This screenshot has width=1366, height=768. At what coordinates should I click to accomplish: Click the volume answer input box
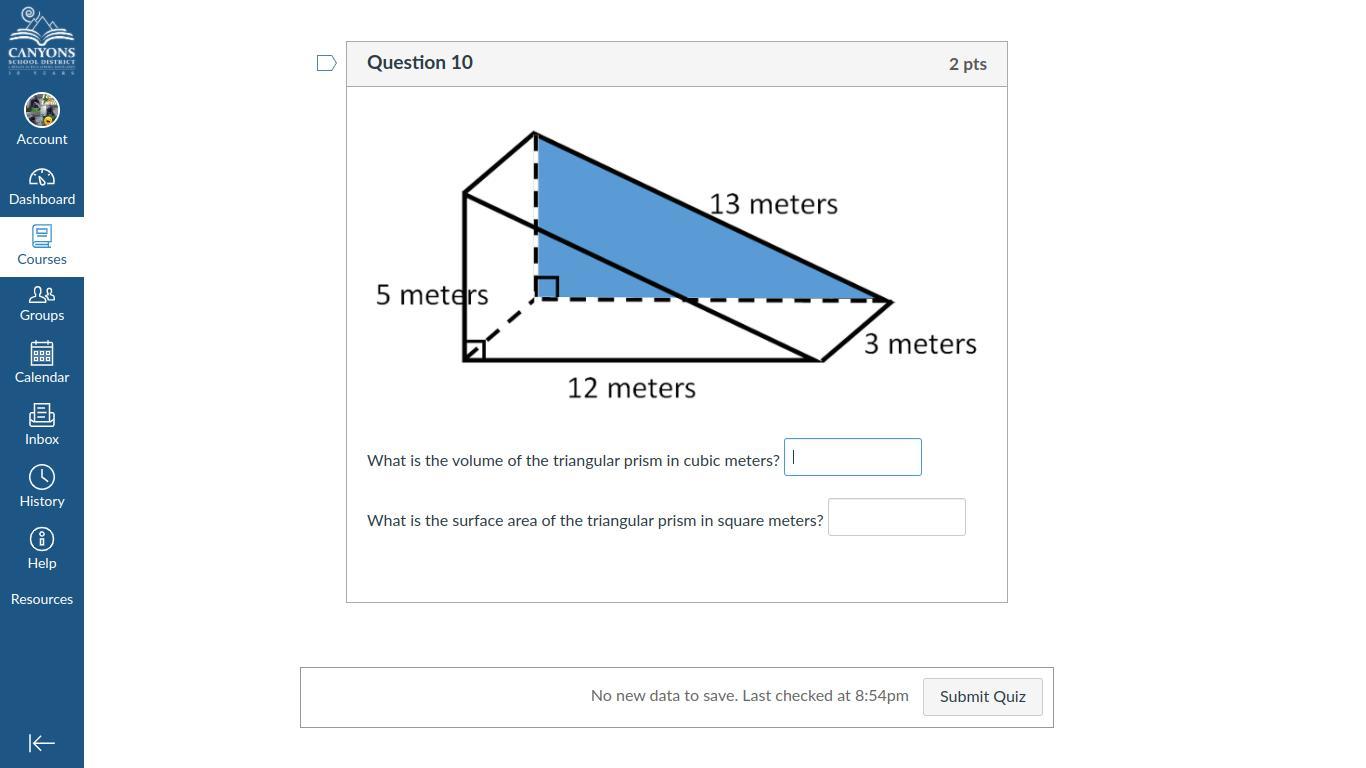point(853,457)
